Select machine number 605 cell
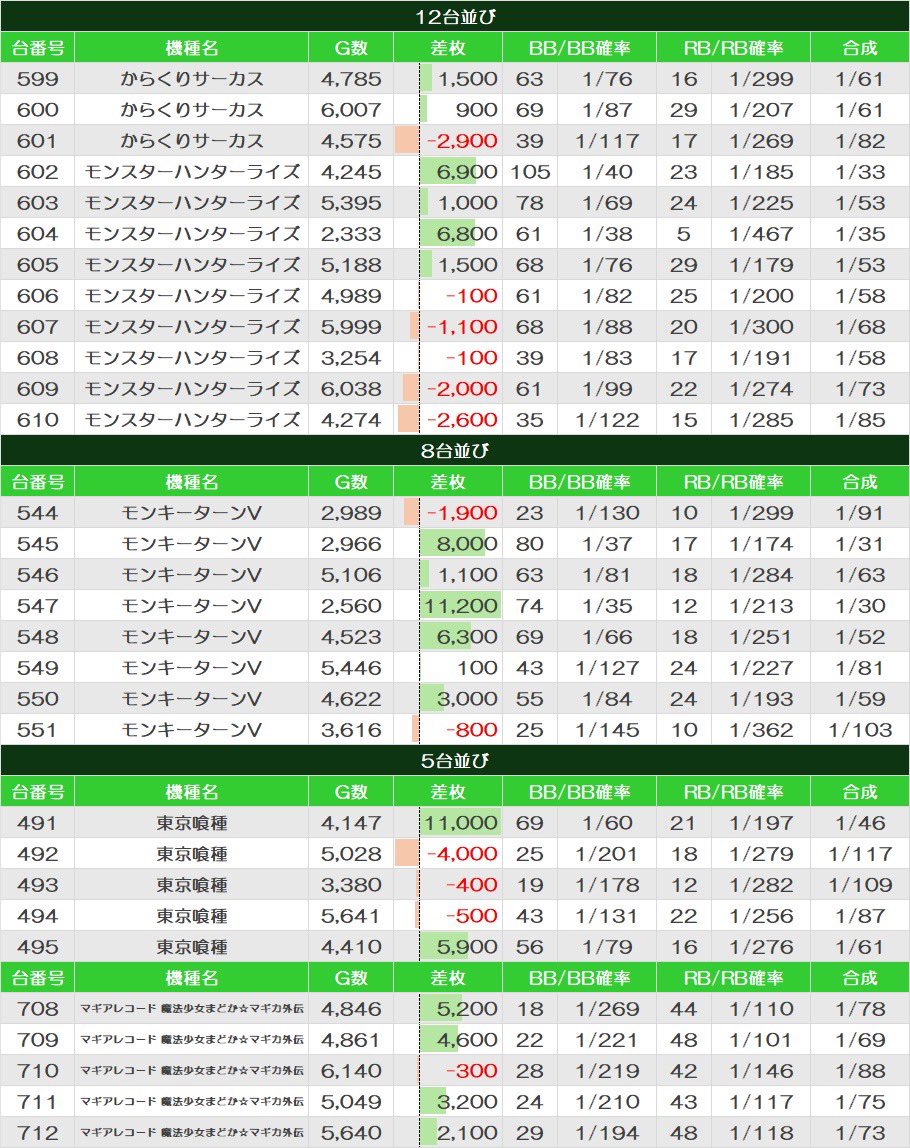 tap(37, 264)
